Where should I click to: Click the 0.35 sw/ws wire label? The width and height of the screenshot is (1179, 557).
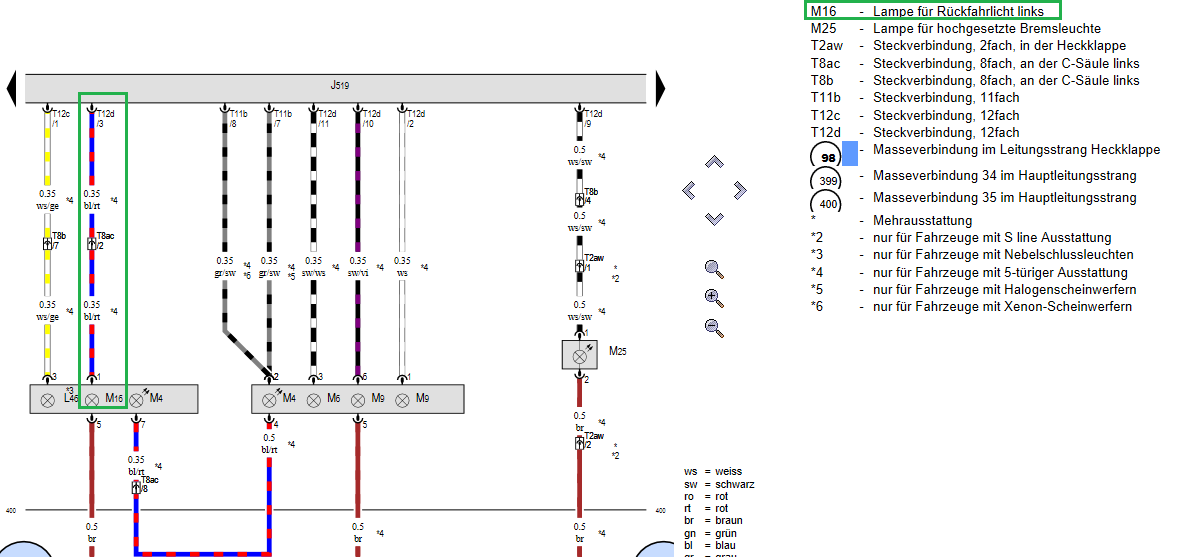point(314,266)
